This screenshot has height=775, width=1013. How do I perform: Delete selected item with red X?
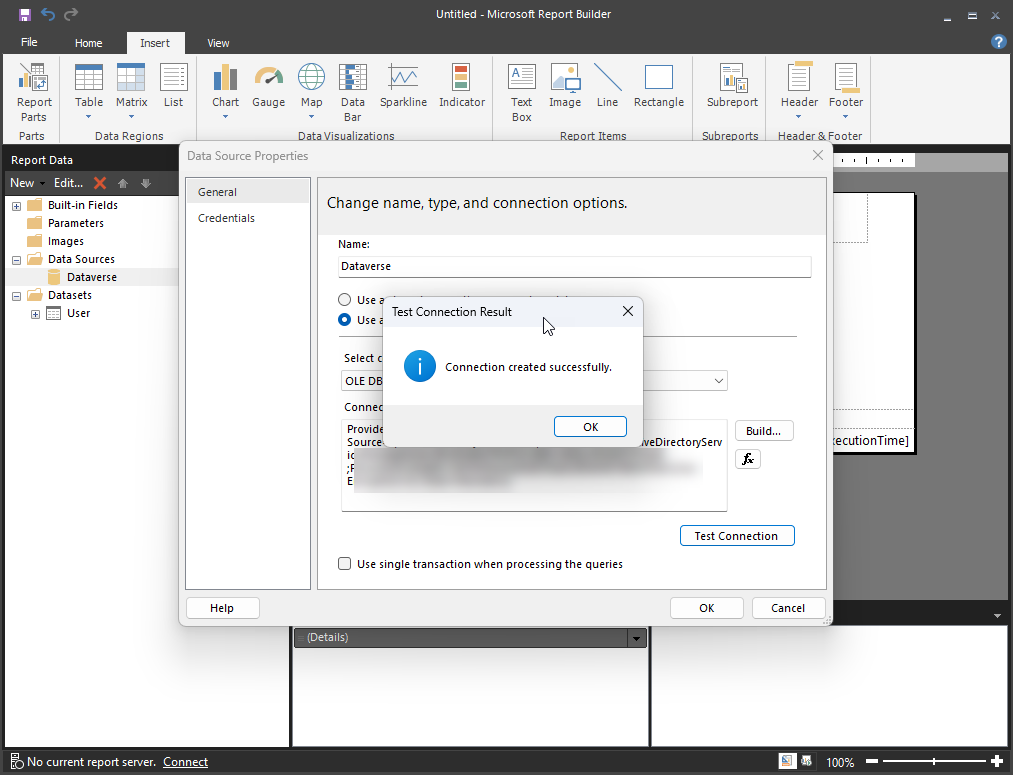(99, 183)
